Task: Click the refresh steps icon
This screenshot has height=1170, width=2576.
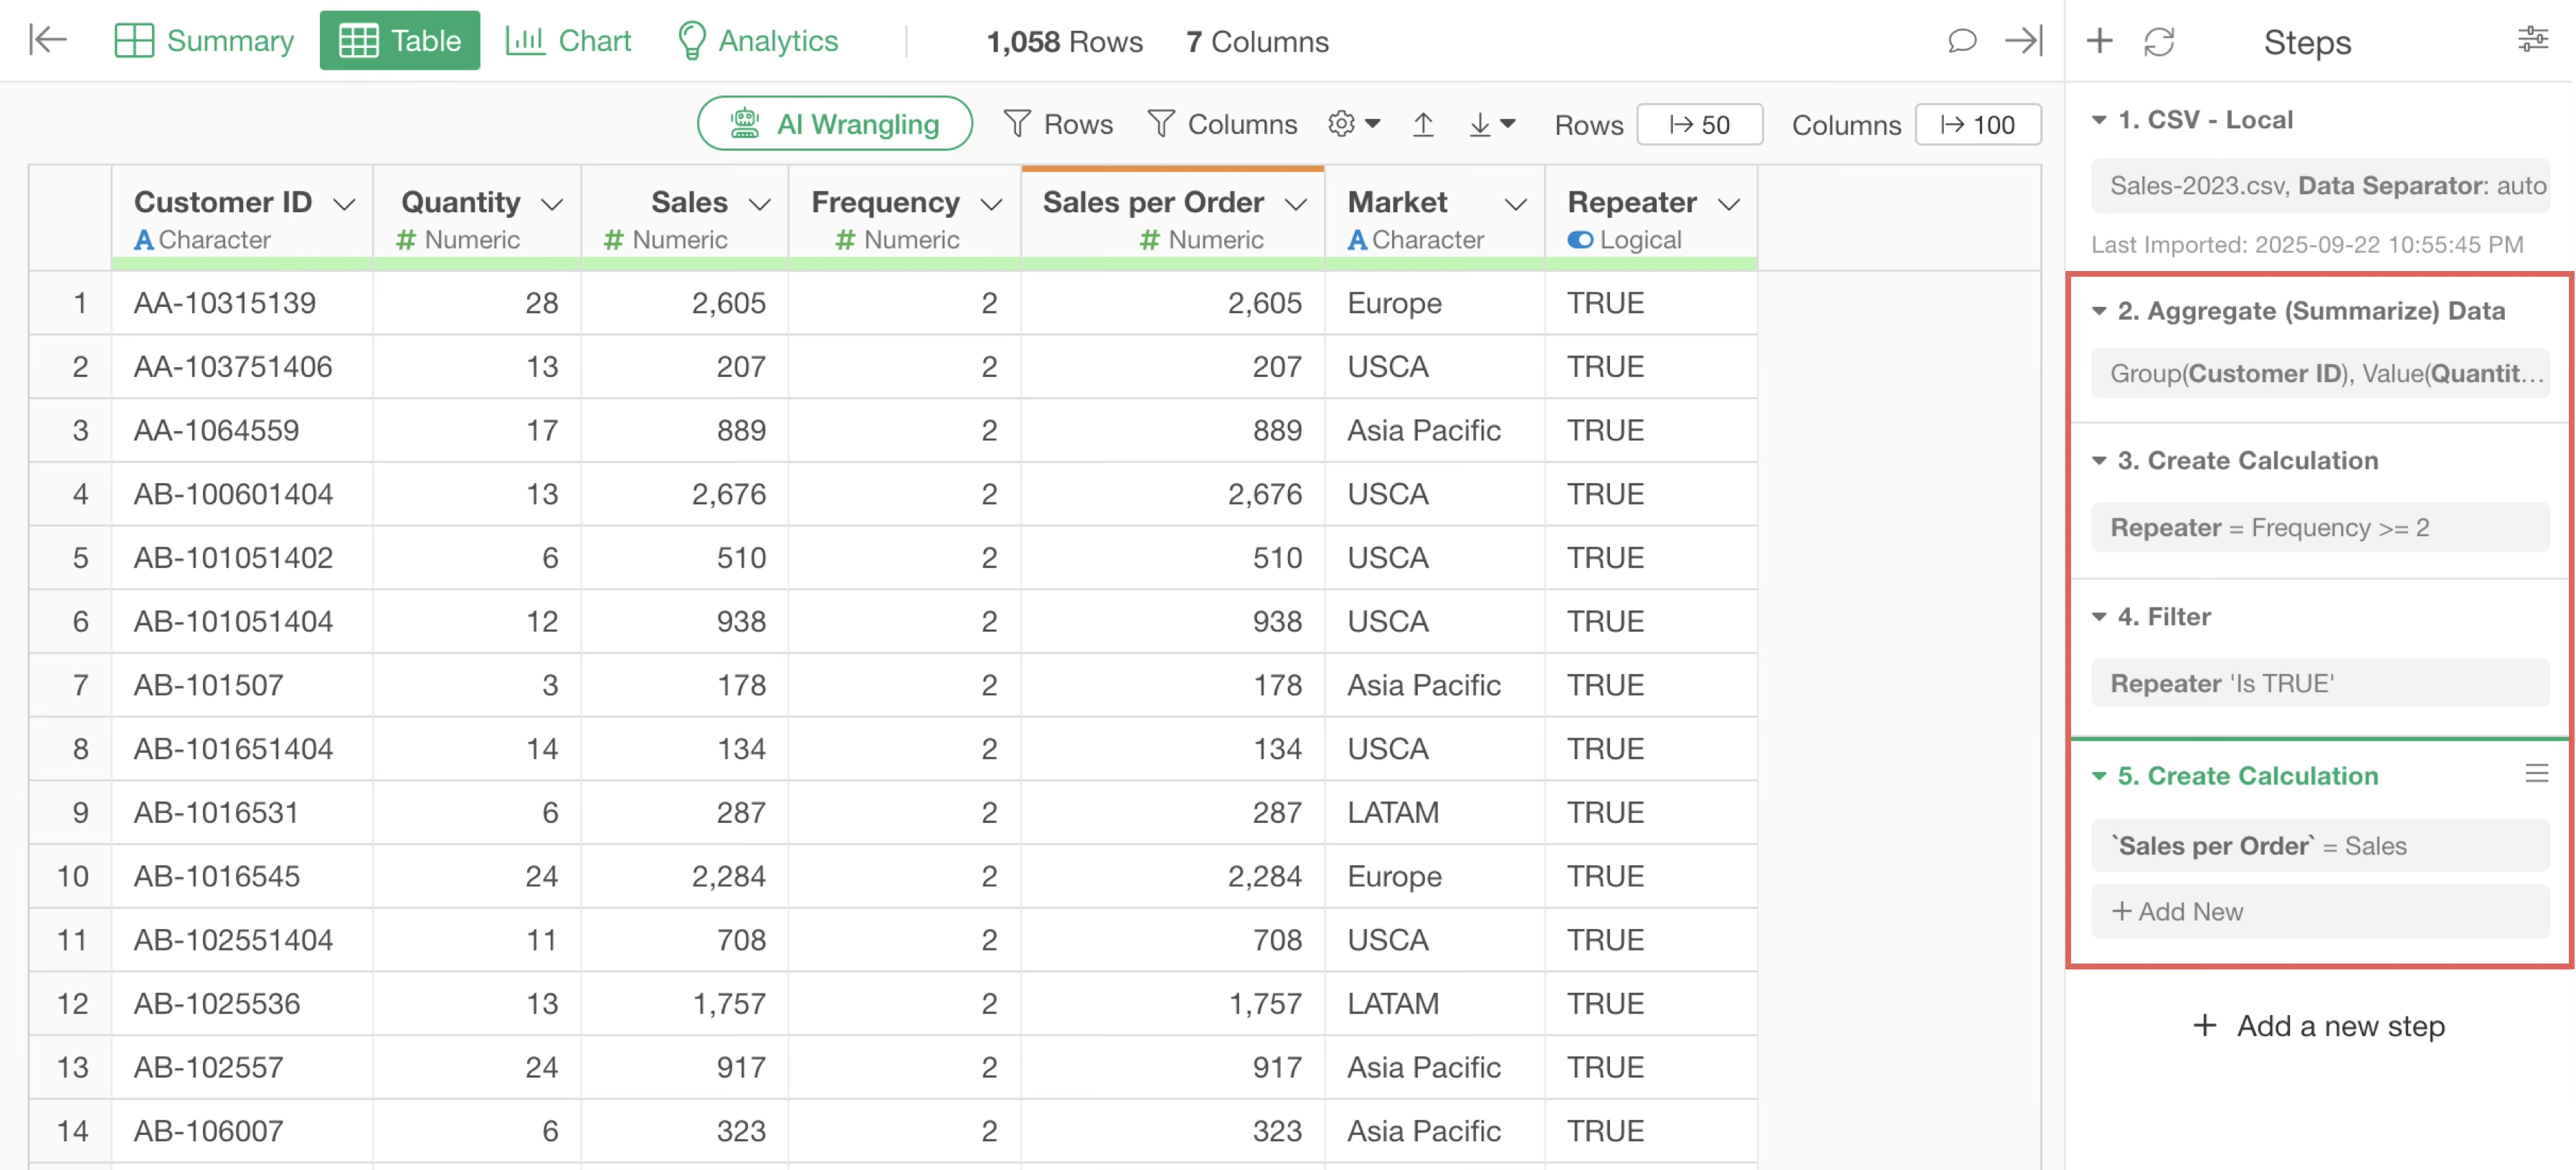Action: click(2159, 42)
